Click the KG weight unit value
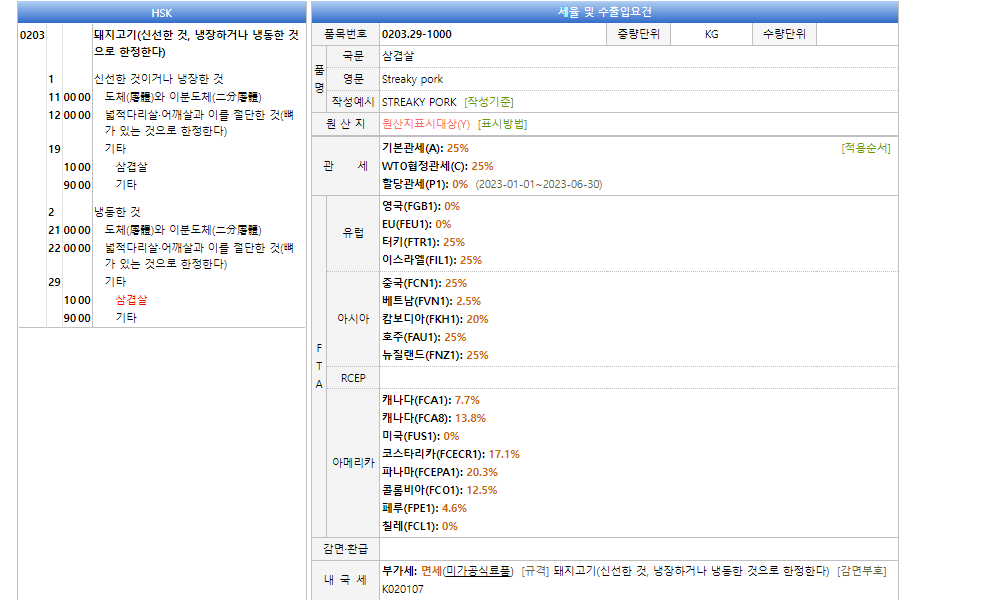Viewport: 992px width, 600px height. (712, 34)
